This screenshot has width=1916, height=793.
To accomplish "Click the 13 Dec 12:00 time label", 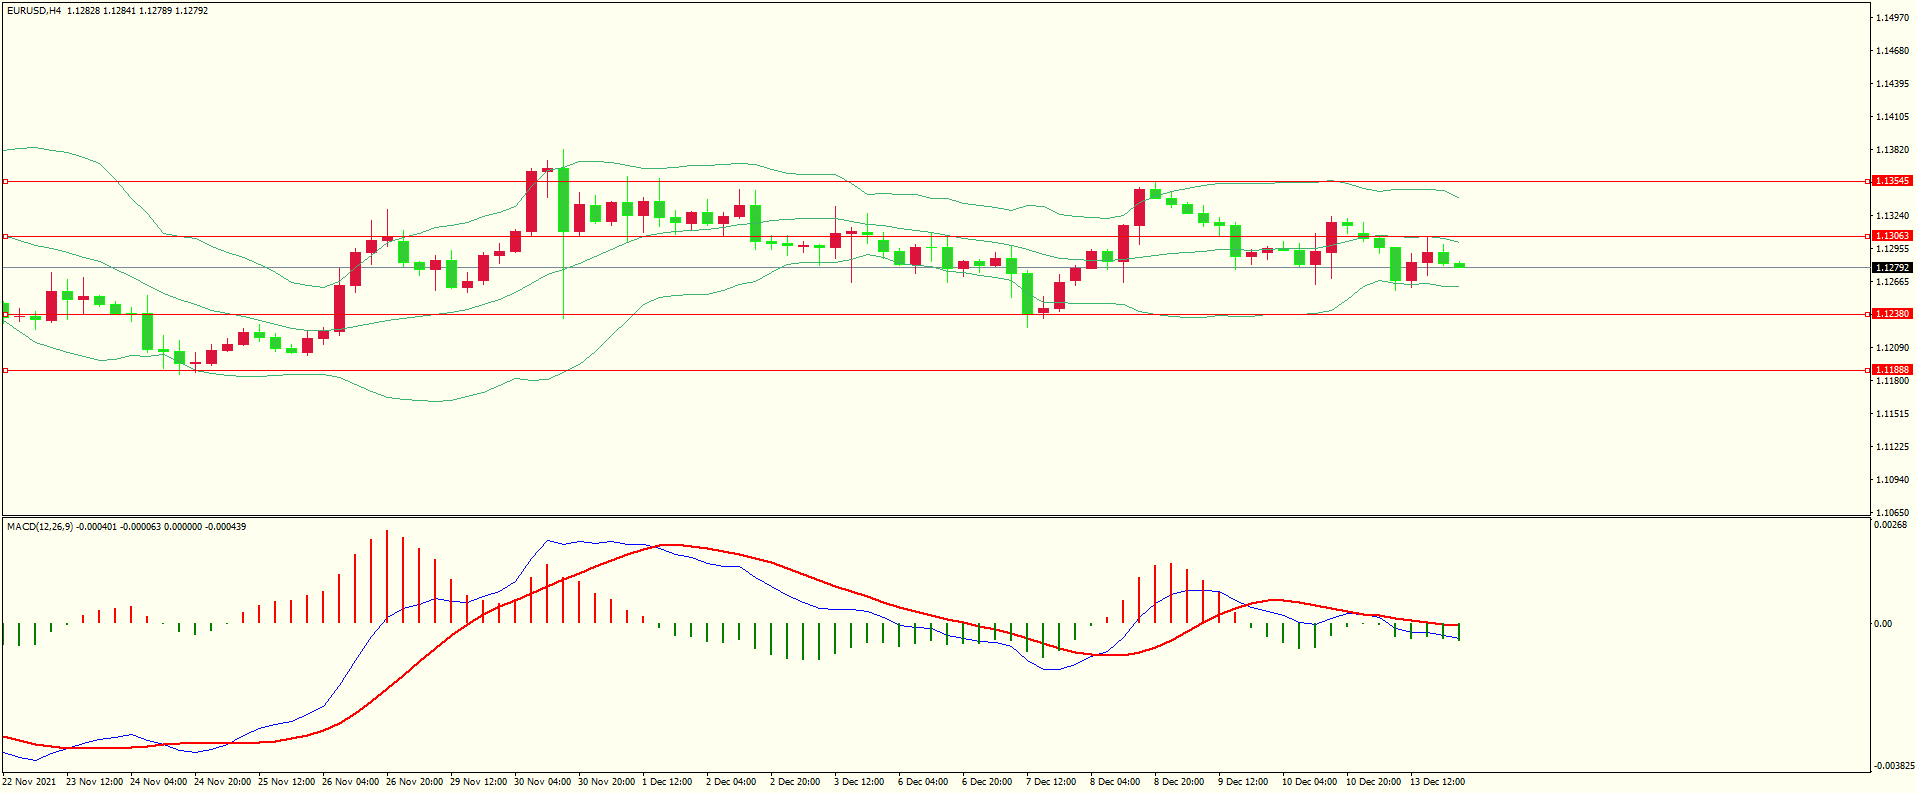I will tap(1437, 782).
